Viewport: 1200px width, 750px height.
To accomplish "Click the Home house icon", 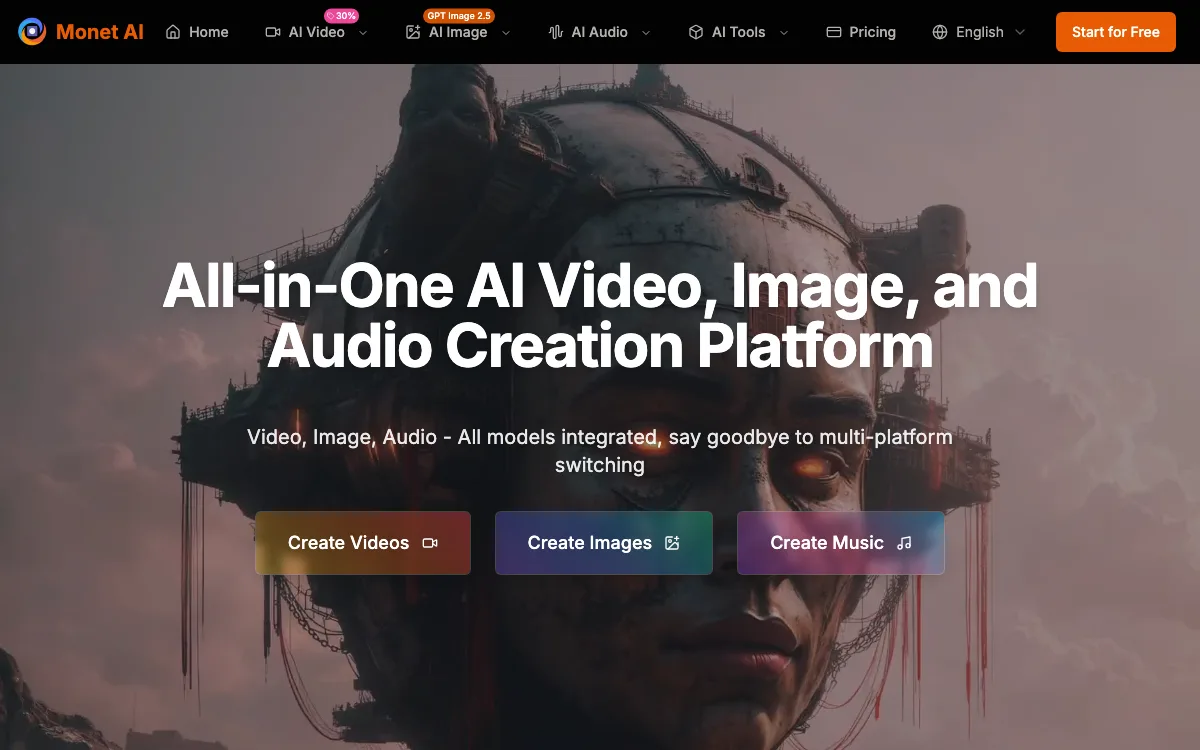I will (173, 32).
